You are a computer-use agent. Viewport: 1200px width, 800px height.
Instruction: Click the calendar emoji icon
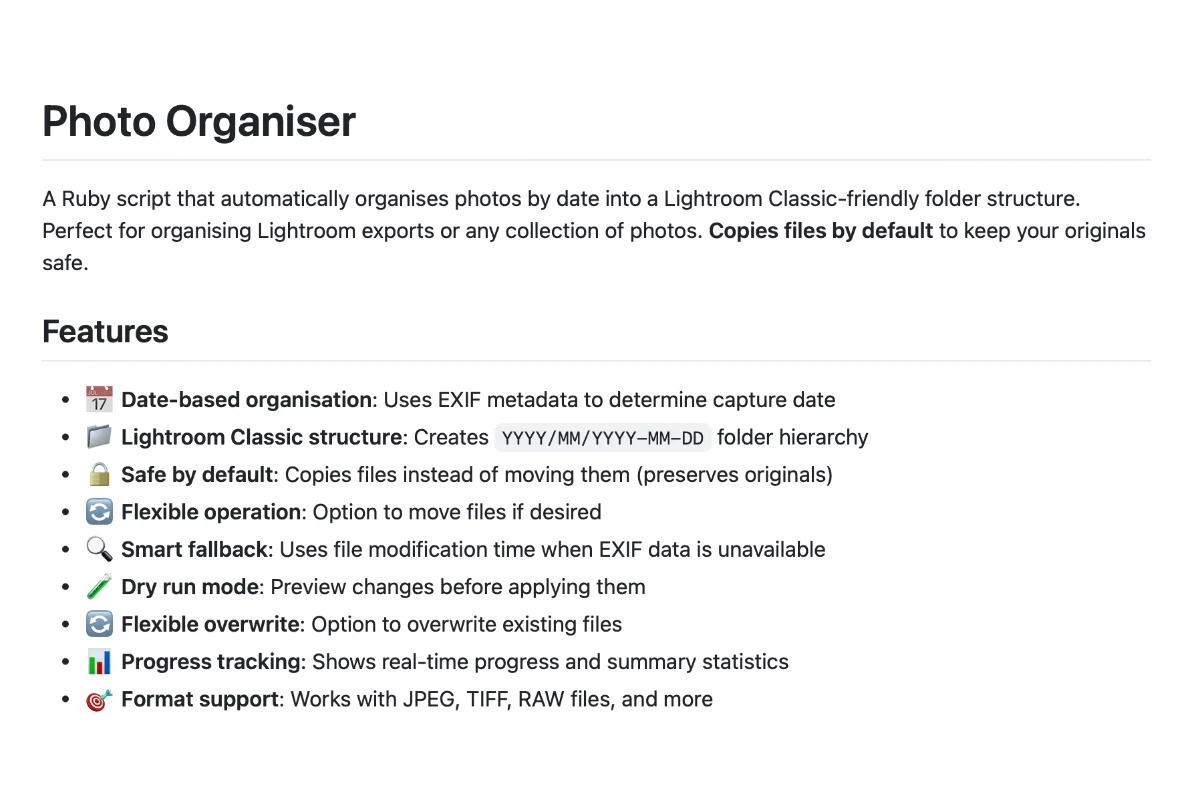tap(99, 400)
